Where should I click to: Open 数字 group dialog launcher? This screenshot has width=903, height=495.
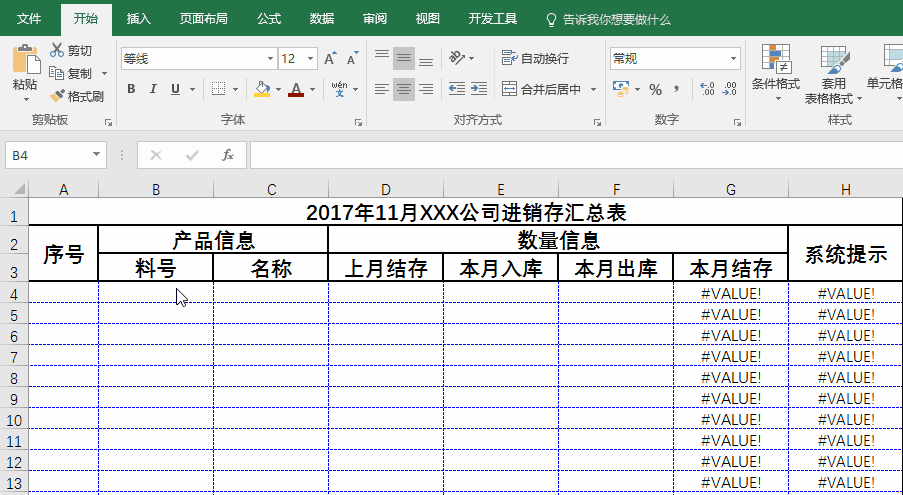click(x=737, y=123)
